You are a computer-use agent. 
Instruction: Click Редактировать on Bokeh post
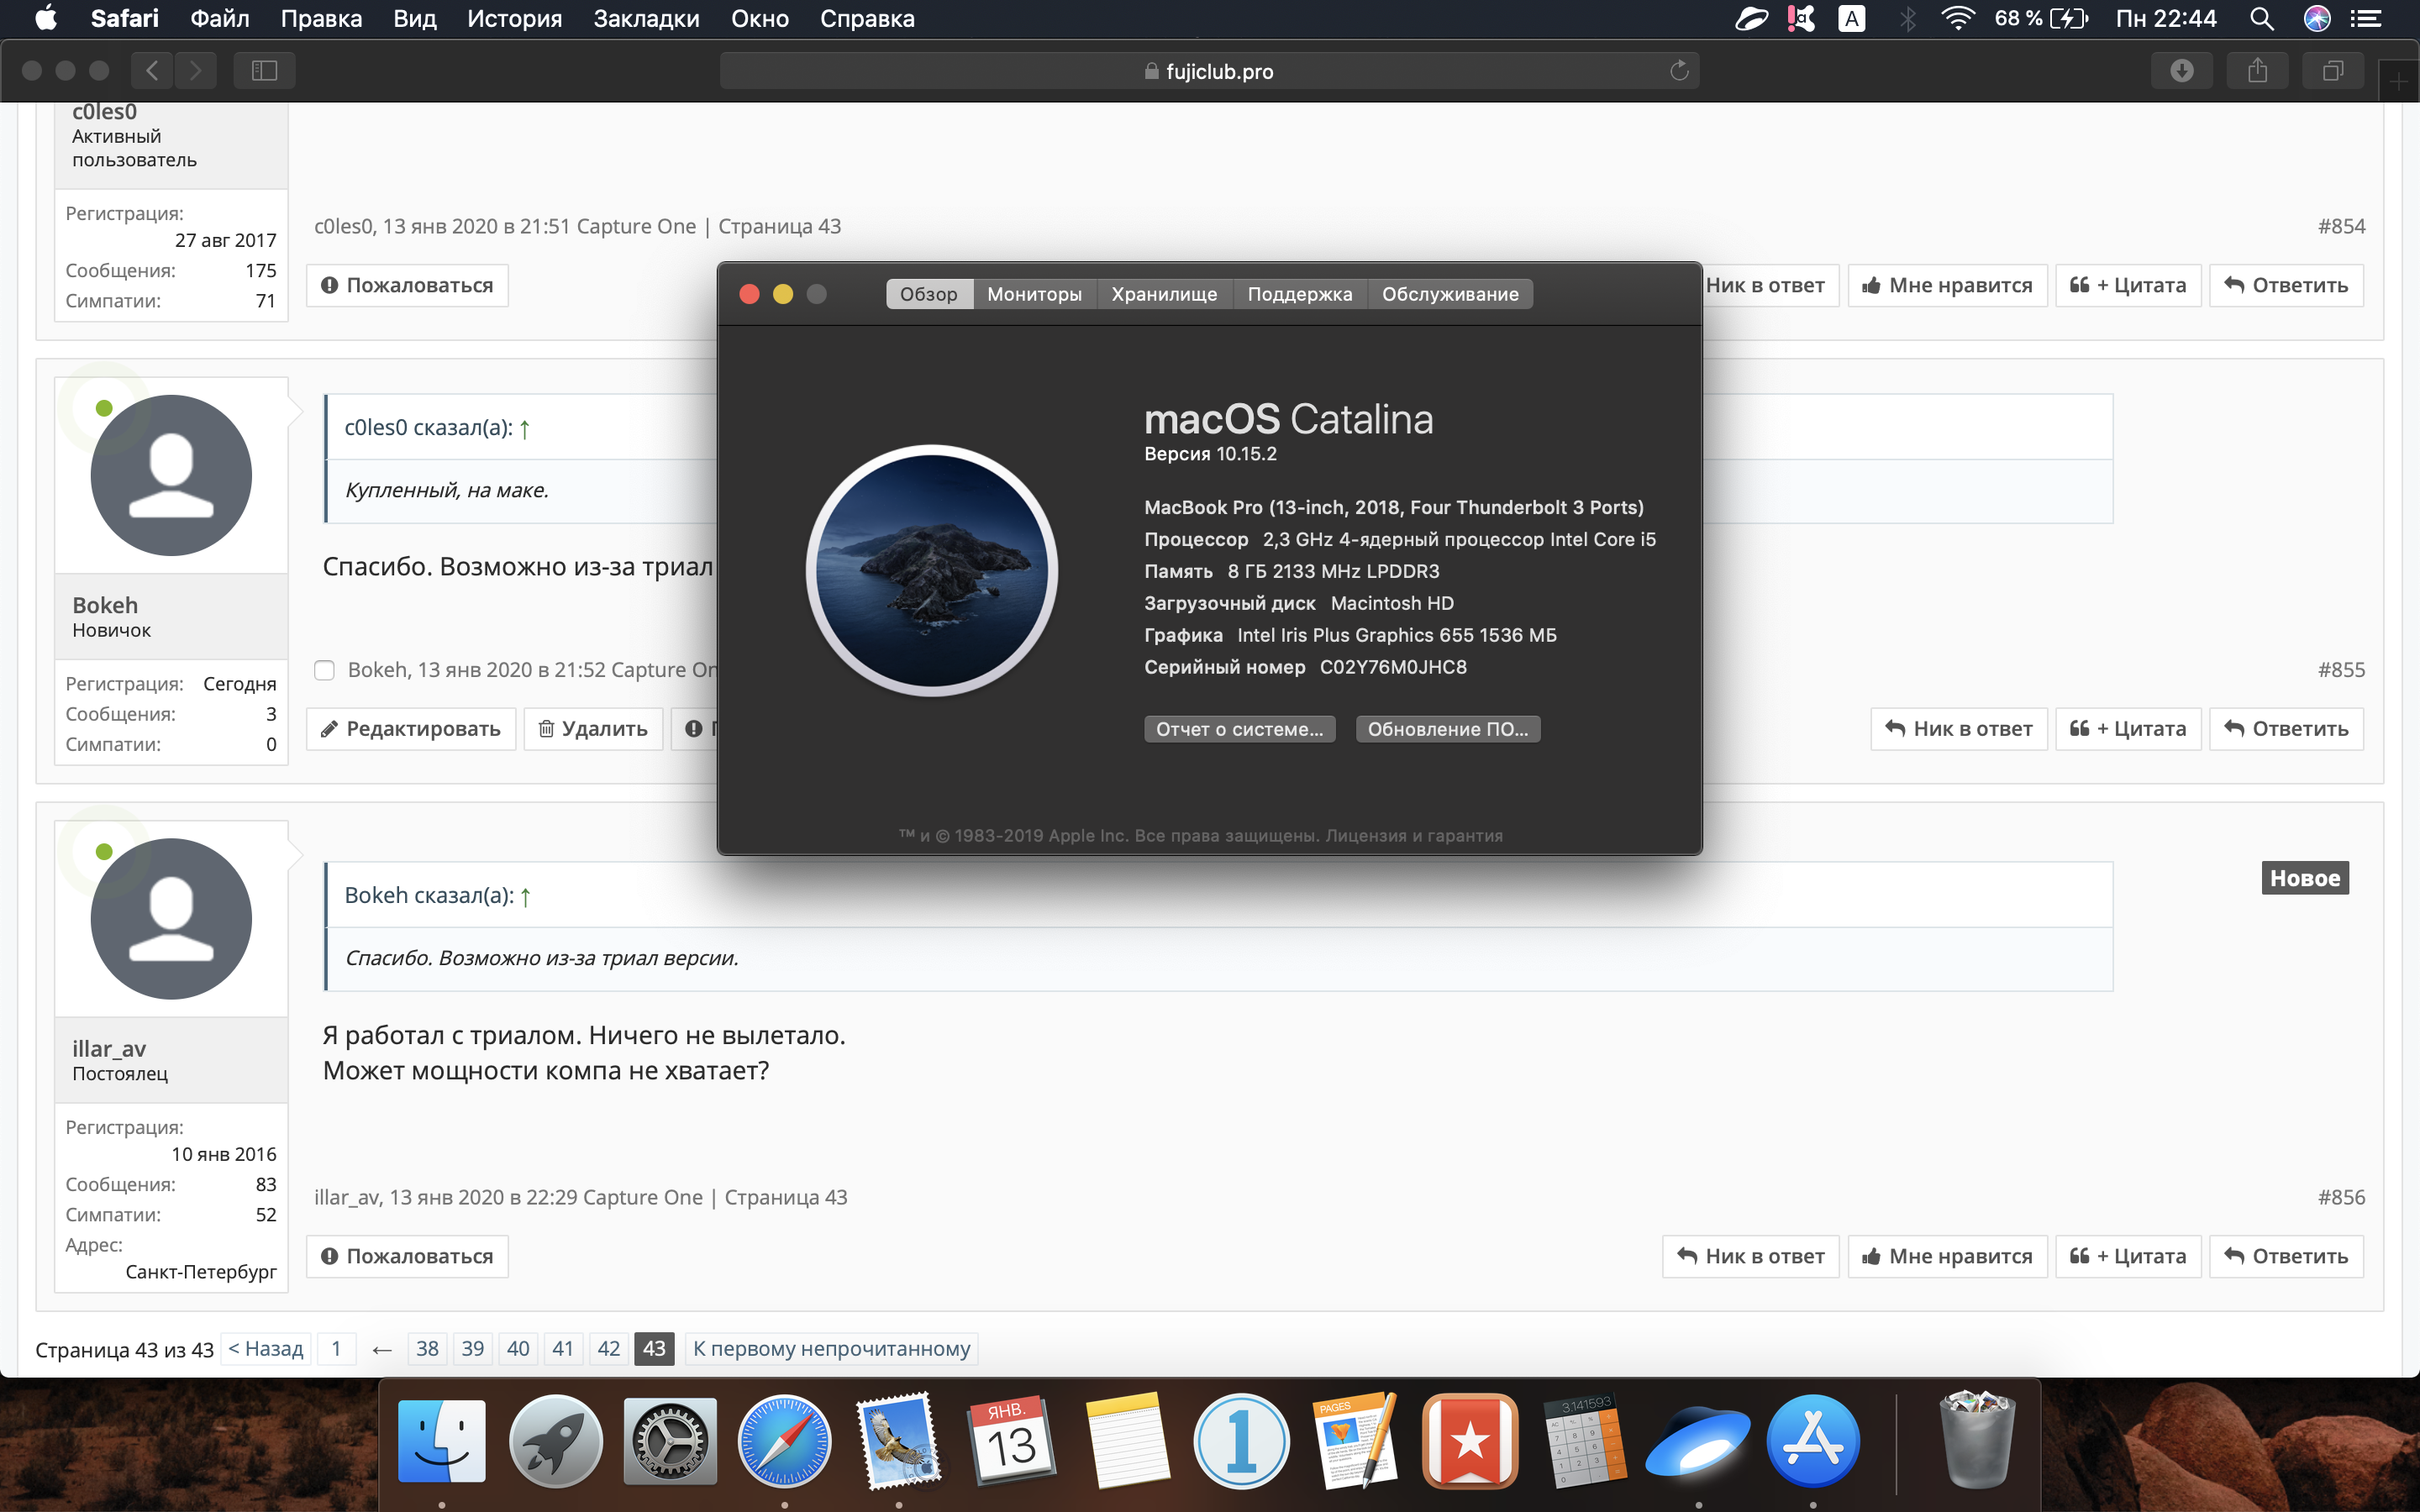[x=410, y=729]
